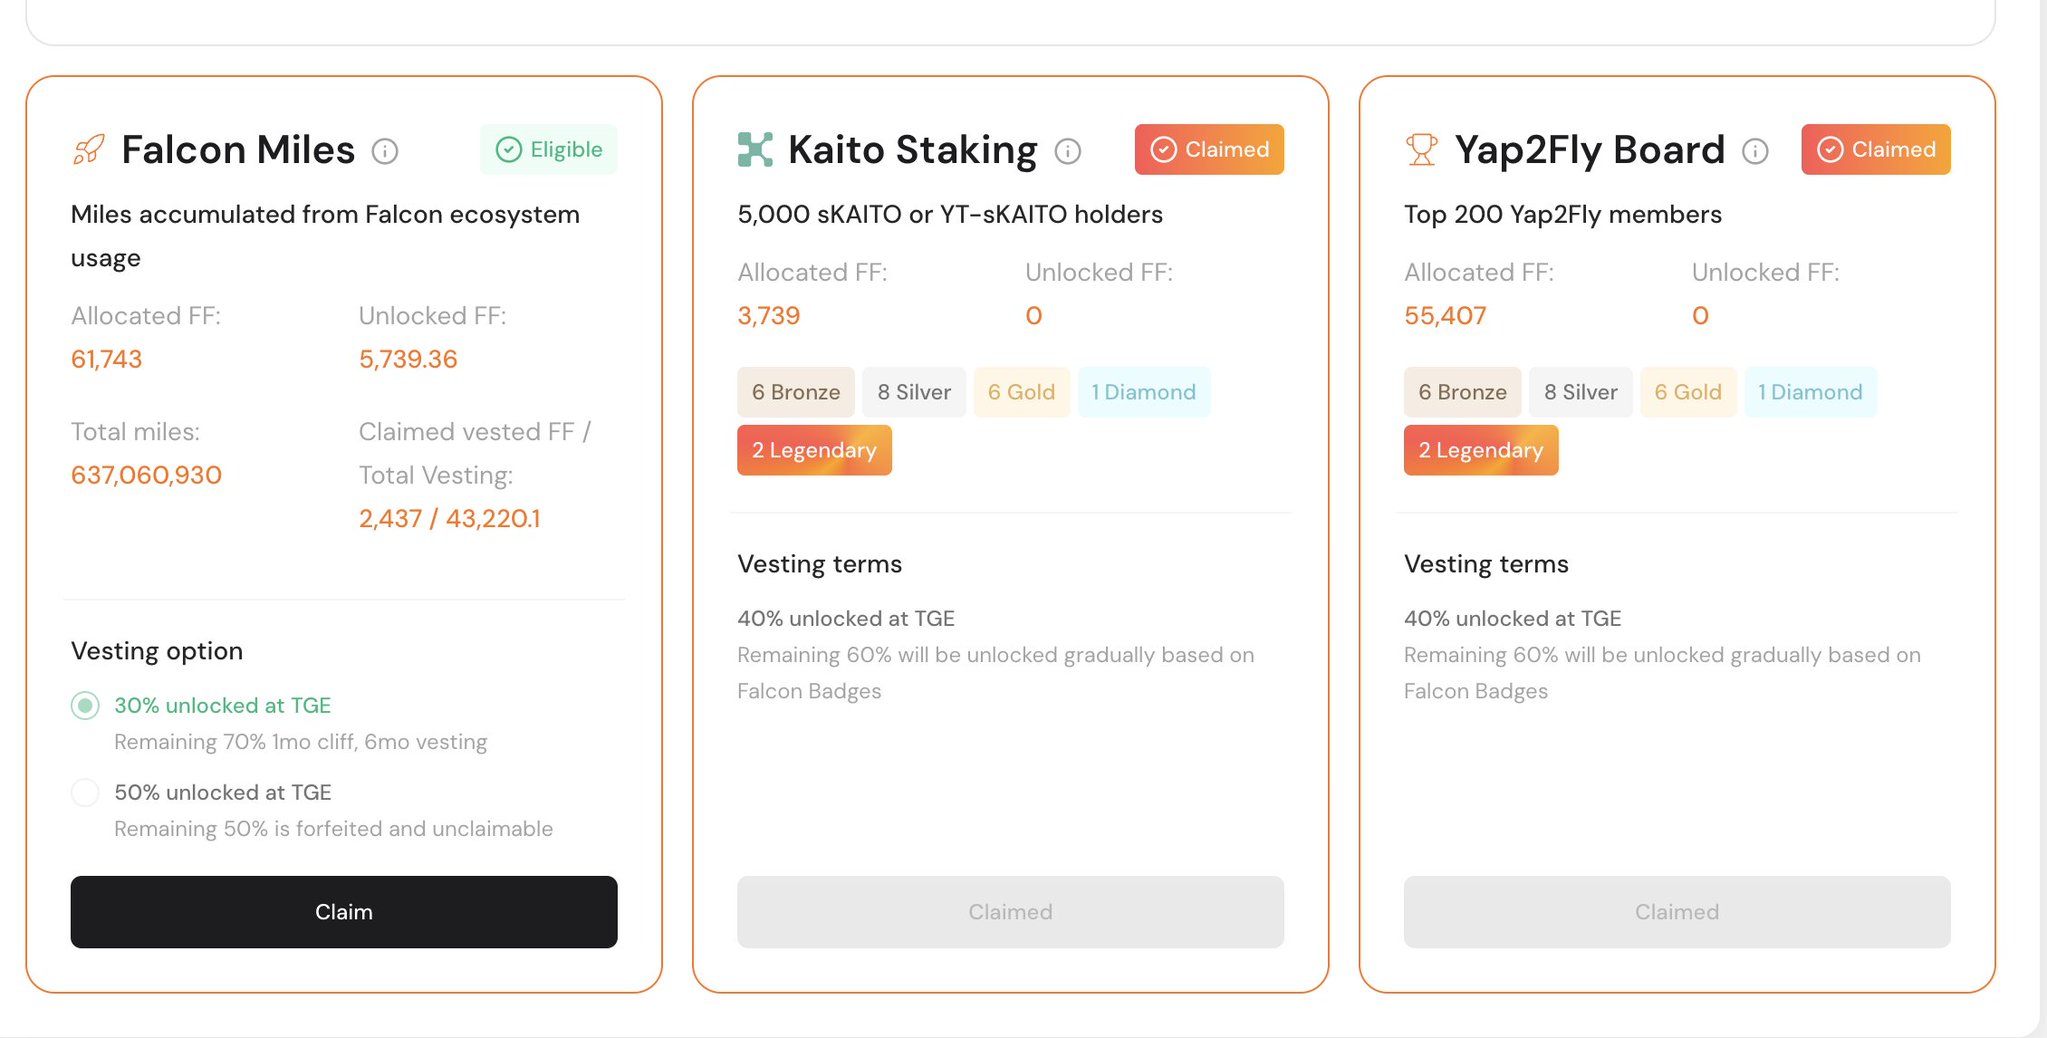
Task: Select the 30% unlocked at TGE option
Action: click(85, 706)
